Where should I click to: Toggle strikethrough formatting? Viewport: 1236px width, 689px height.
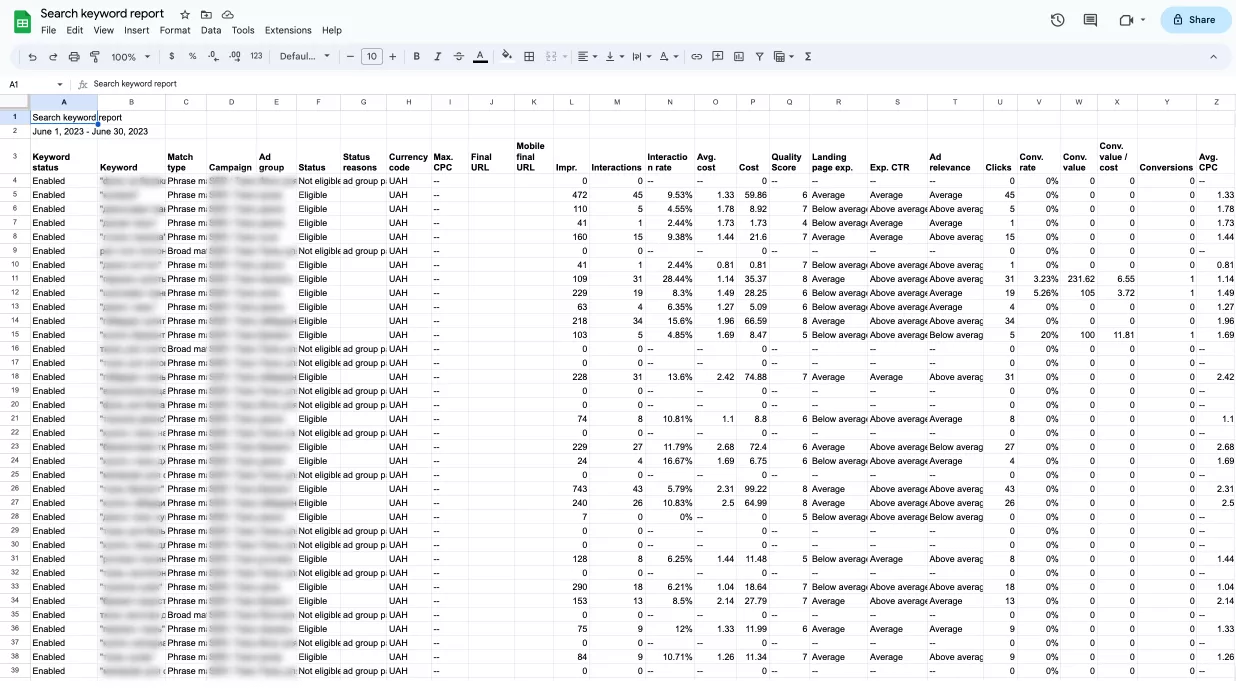pyautogui.click(x=458, y=57)
